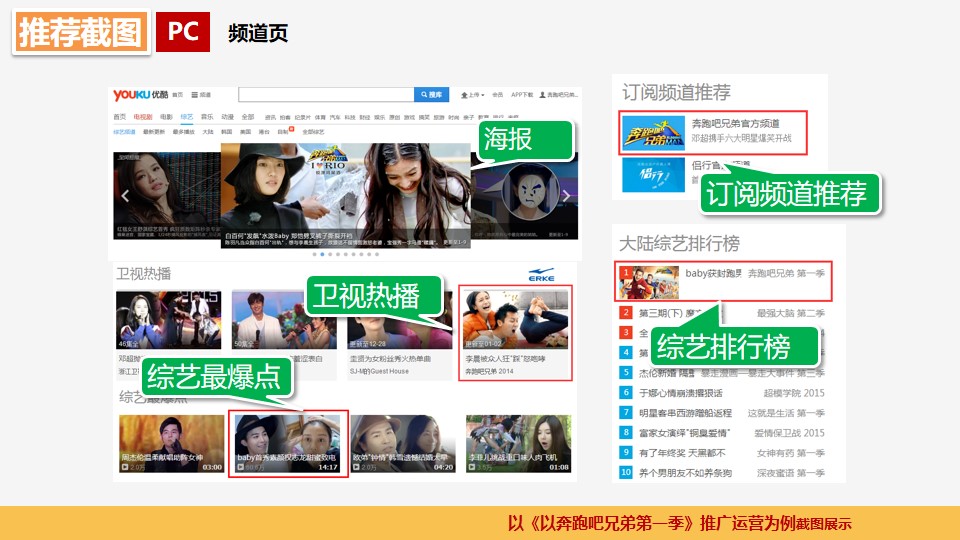Open the 更新至01-02 奔跑吧兄弟 thumbnail
Viewport: 960px width, 540px height.
tap(516, 320)
